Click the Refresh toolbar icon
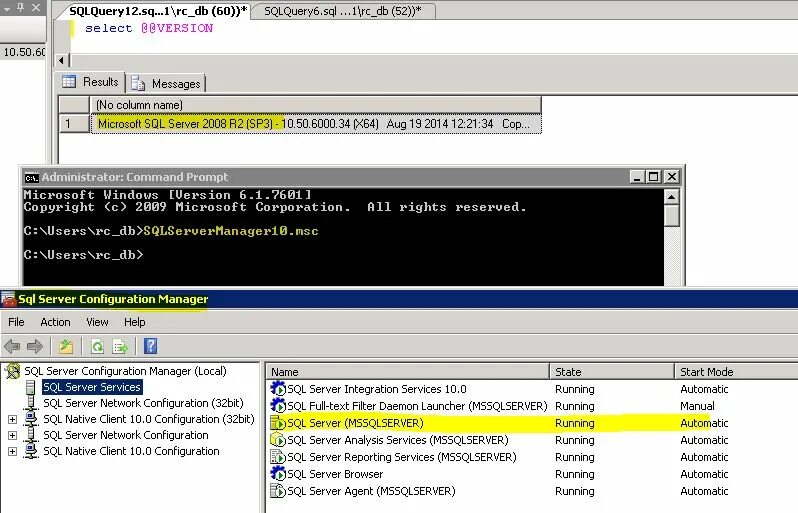The width and height of the screenshot is (798, 513). [97, 347]
